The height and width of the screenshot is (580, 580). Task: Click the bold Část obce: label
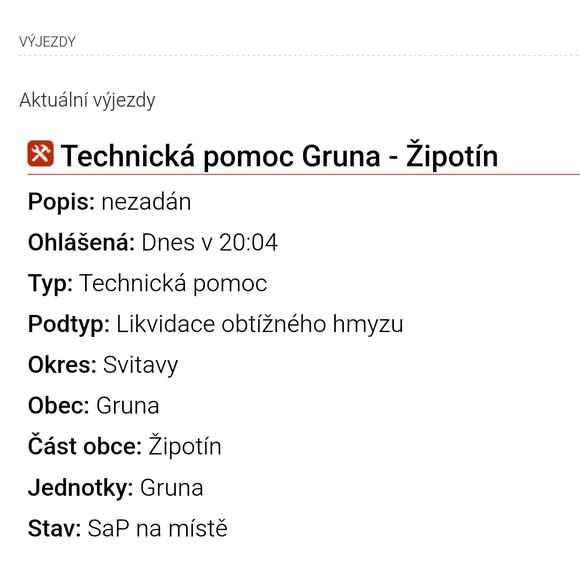(85, 446)
